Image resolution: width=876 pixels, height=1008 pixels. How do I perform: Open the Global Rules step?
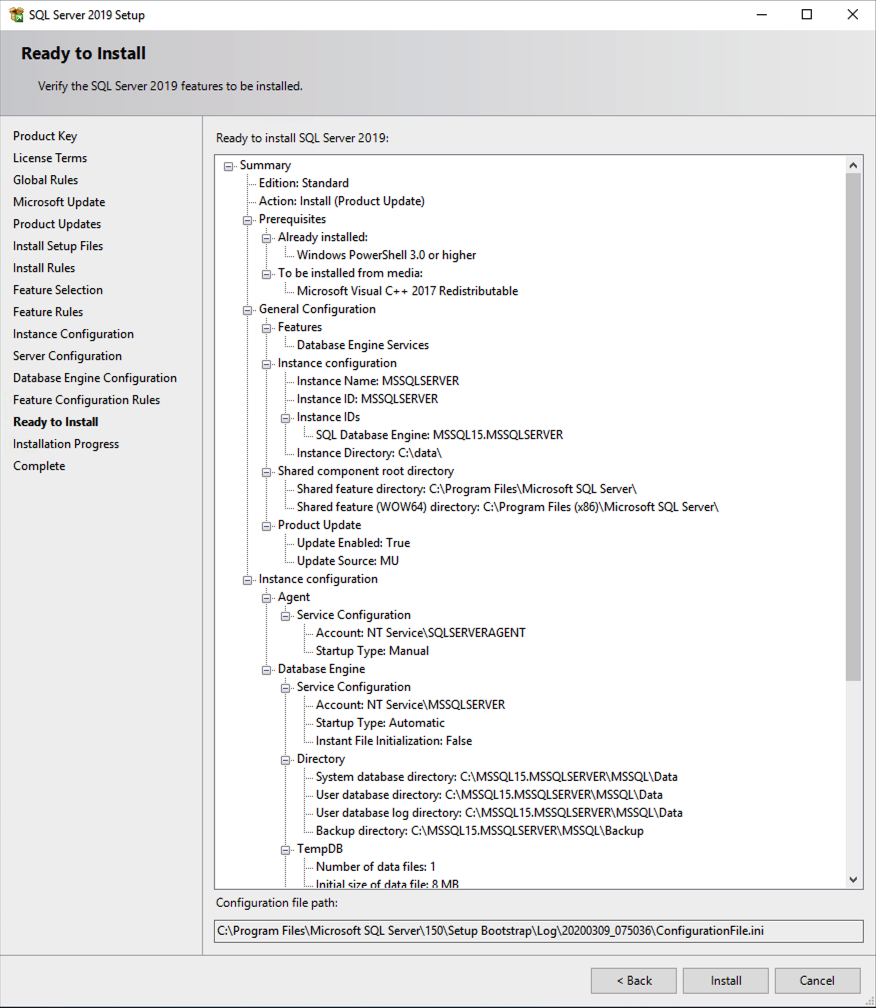46,180
